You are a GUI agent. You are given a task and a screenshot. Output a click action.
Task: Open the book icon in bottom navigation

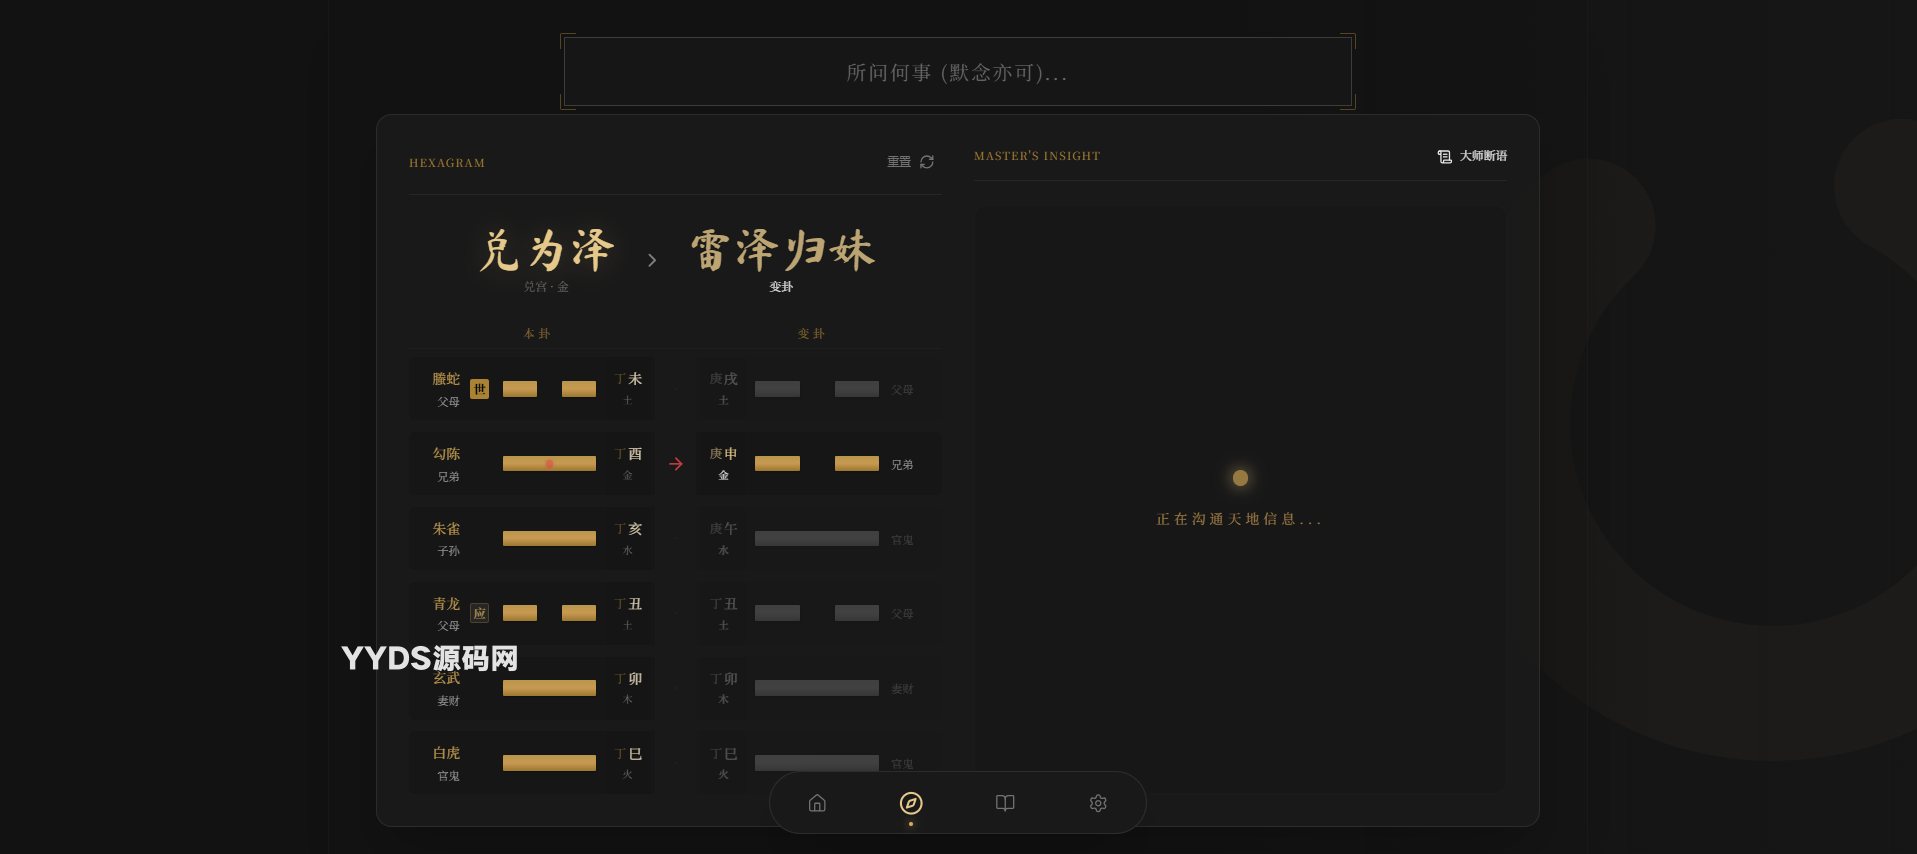pyautogui.click(x=1005, y=803)
